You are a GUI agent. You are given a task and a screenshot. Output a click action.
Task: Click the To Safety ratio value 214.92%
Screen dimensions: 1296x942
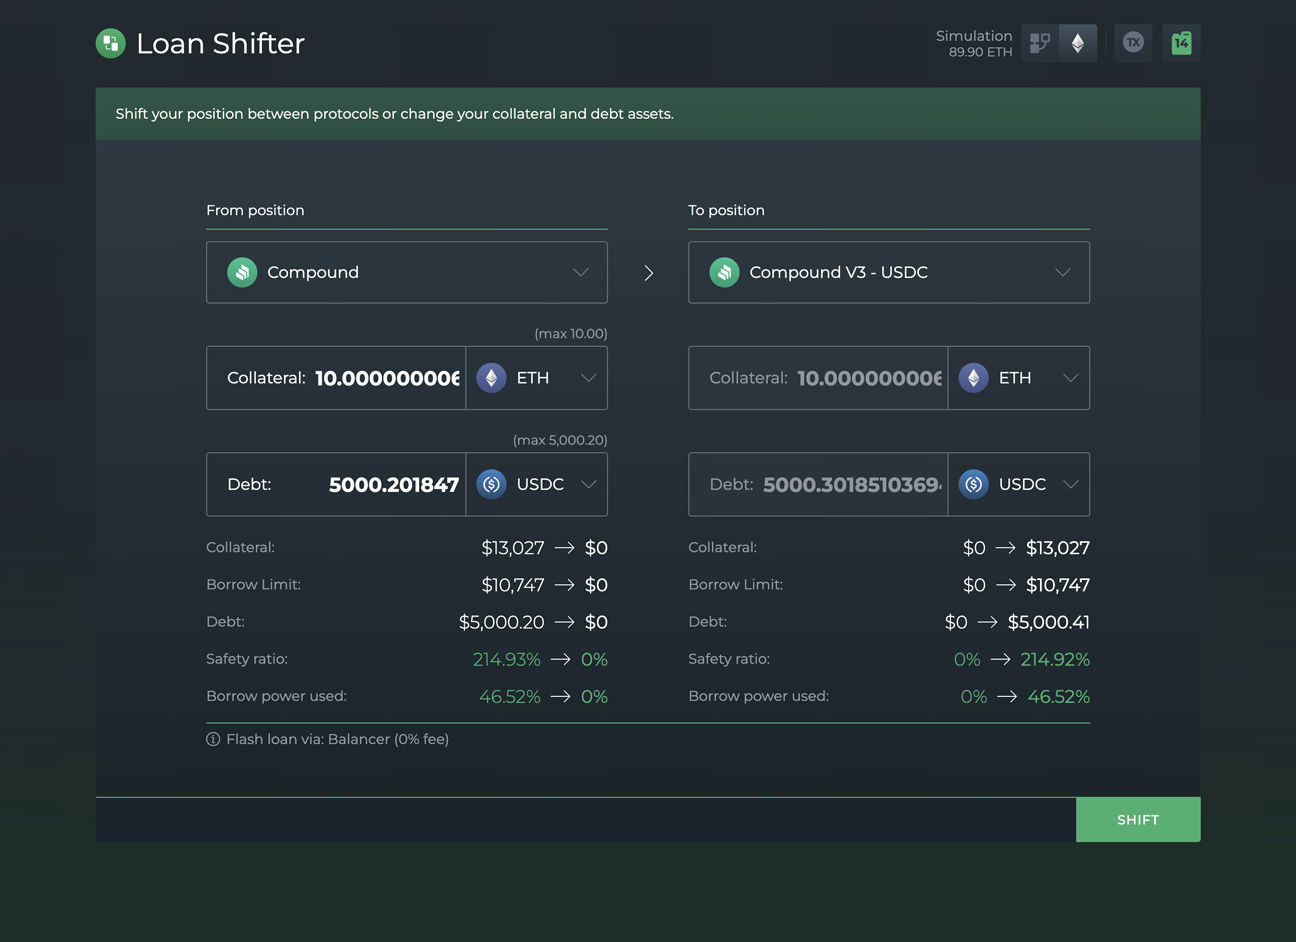(1055, 659)
